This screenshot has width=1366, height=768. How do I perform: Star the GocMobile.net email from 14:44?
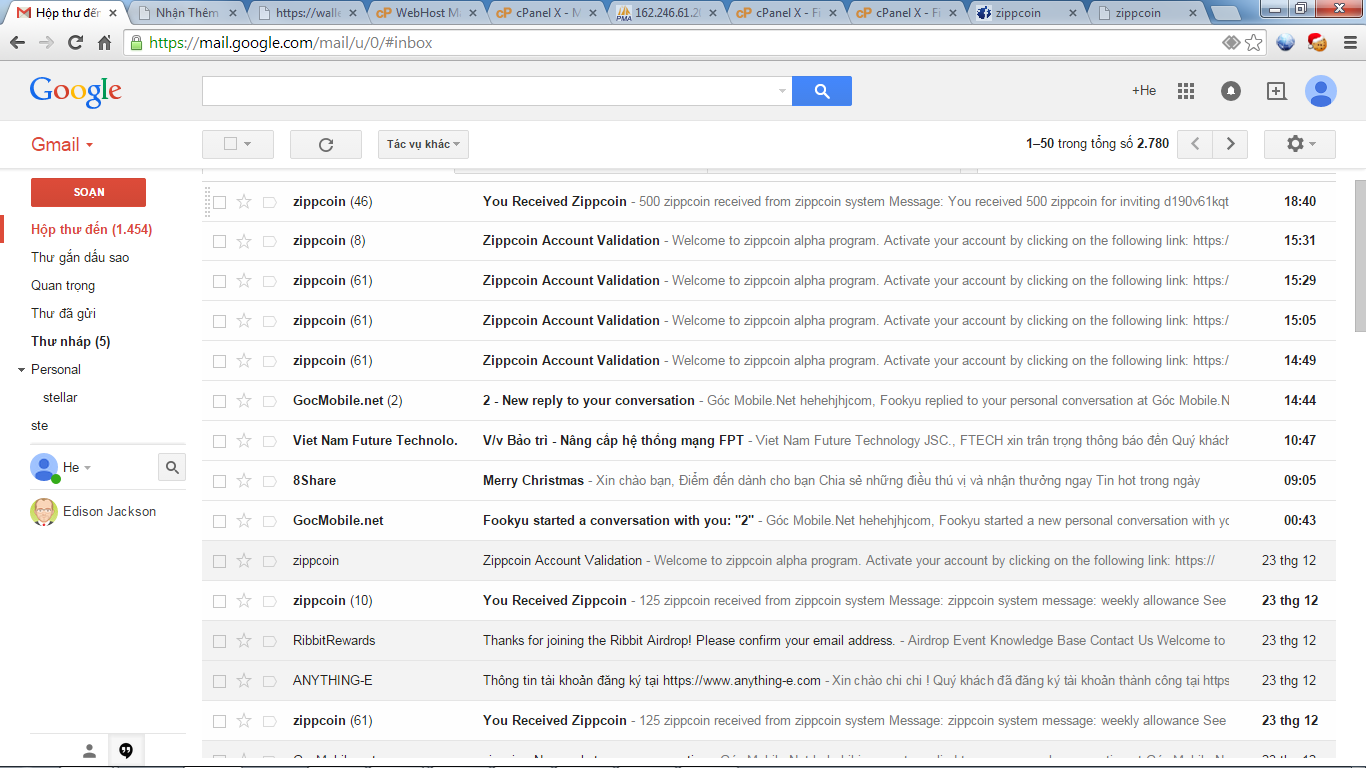click(x=244, y=401)
